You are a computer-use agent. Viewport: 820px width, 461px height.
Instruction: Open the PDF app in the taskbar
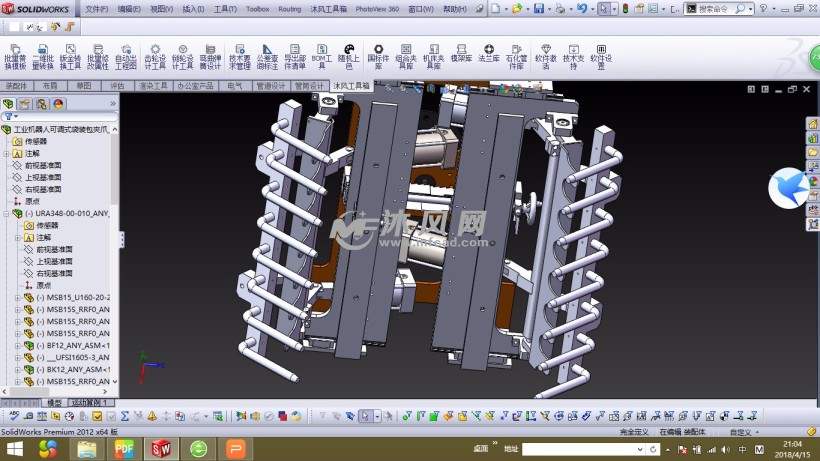[124, 449]
